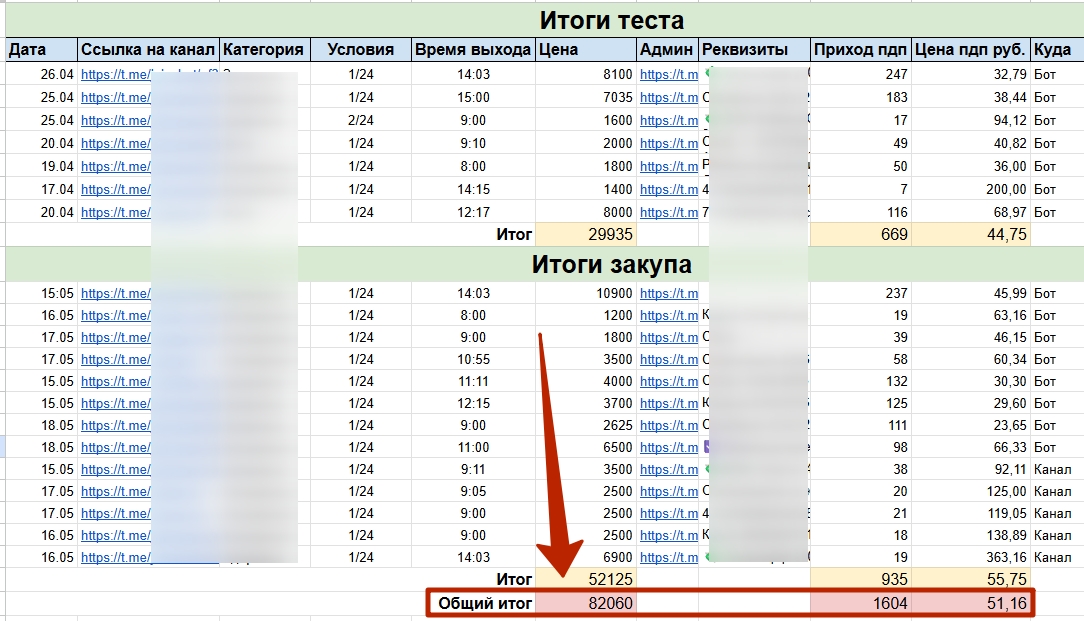Open the channel link in the 15:00 row

pos(115,98)
